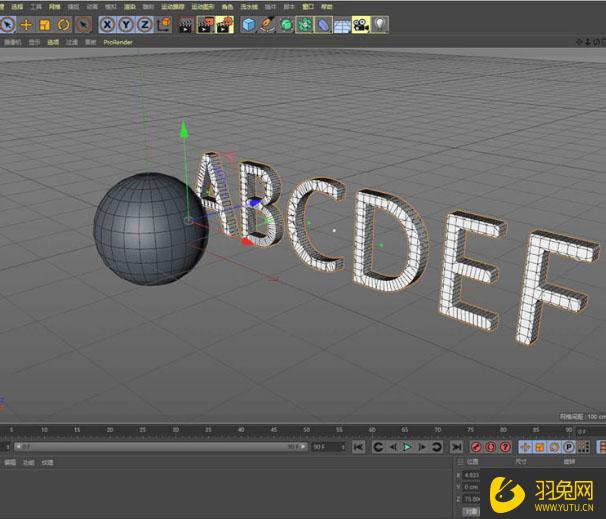Open the 帮助 menu
The image size is (606, 519).
(x=327, y=7)
